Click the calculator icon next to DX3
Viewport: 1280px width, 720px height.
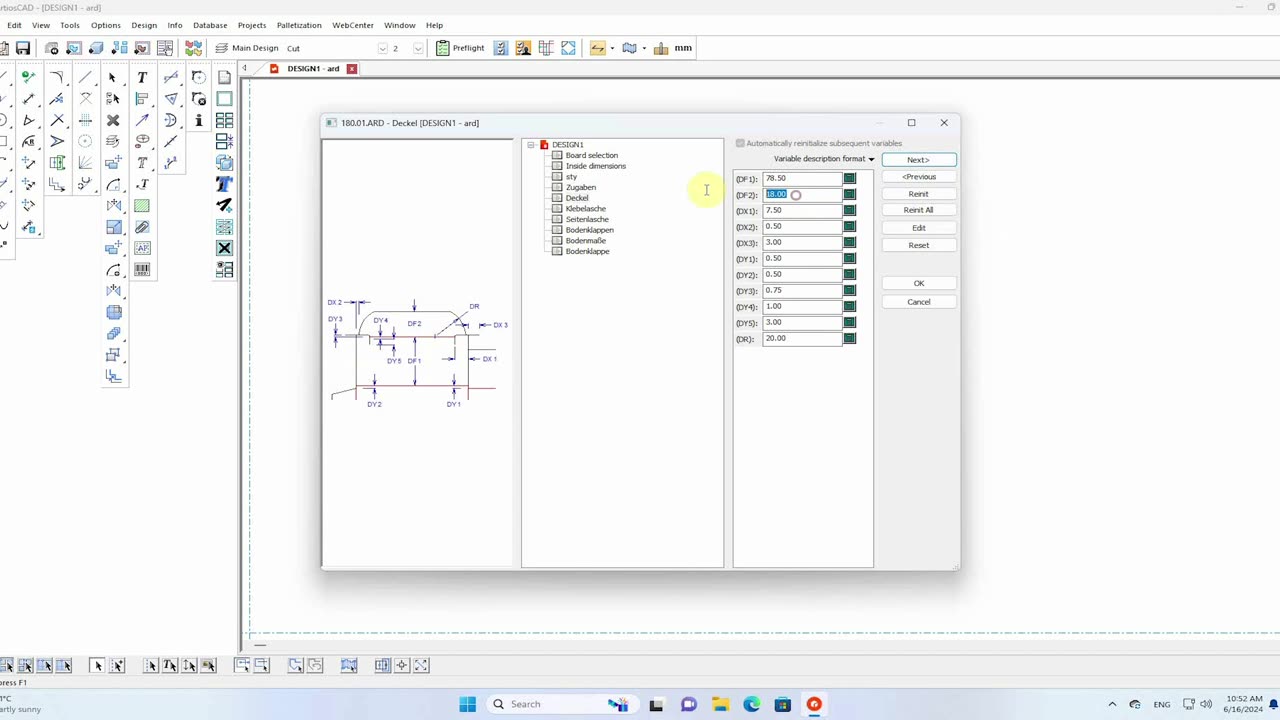850,242
